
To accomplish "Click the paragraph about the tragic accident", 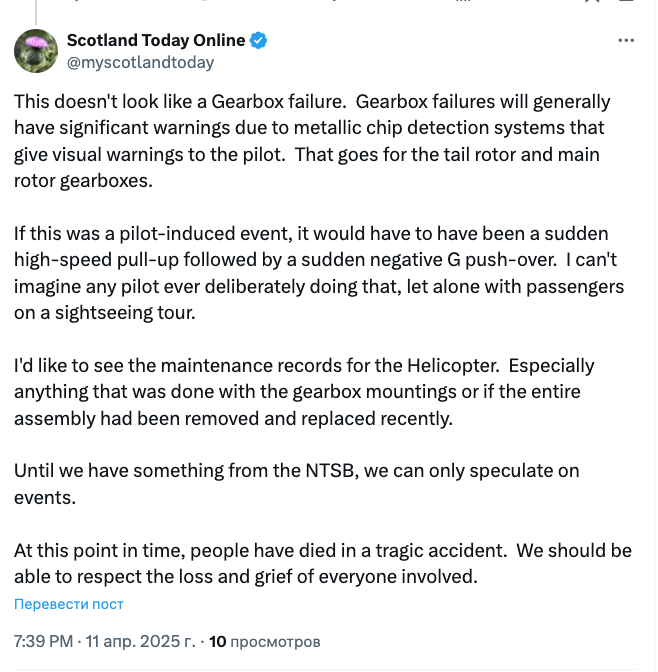I will (x=323, y=563).
